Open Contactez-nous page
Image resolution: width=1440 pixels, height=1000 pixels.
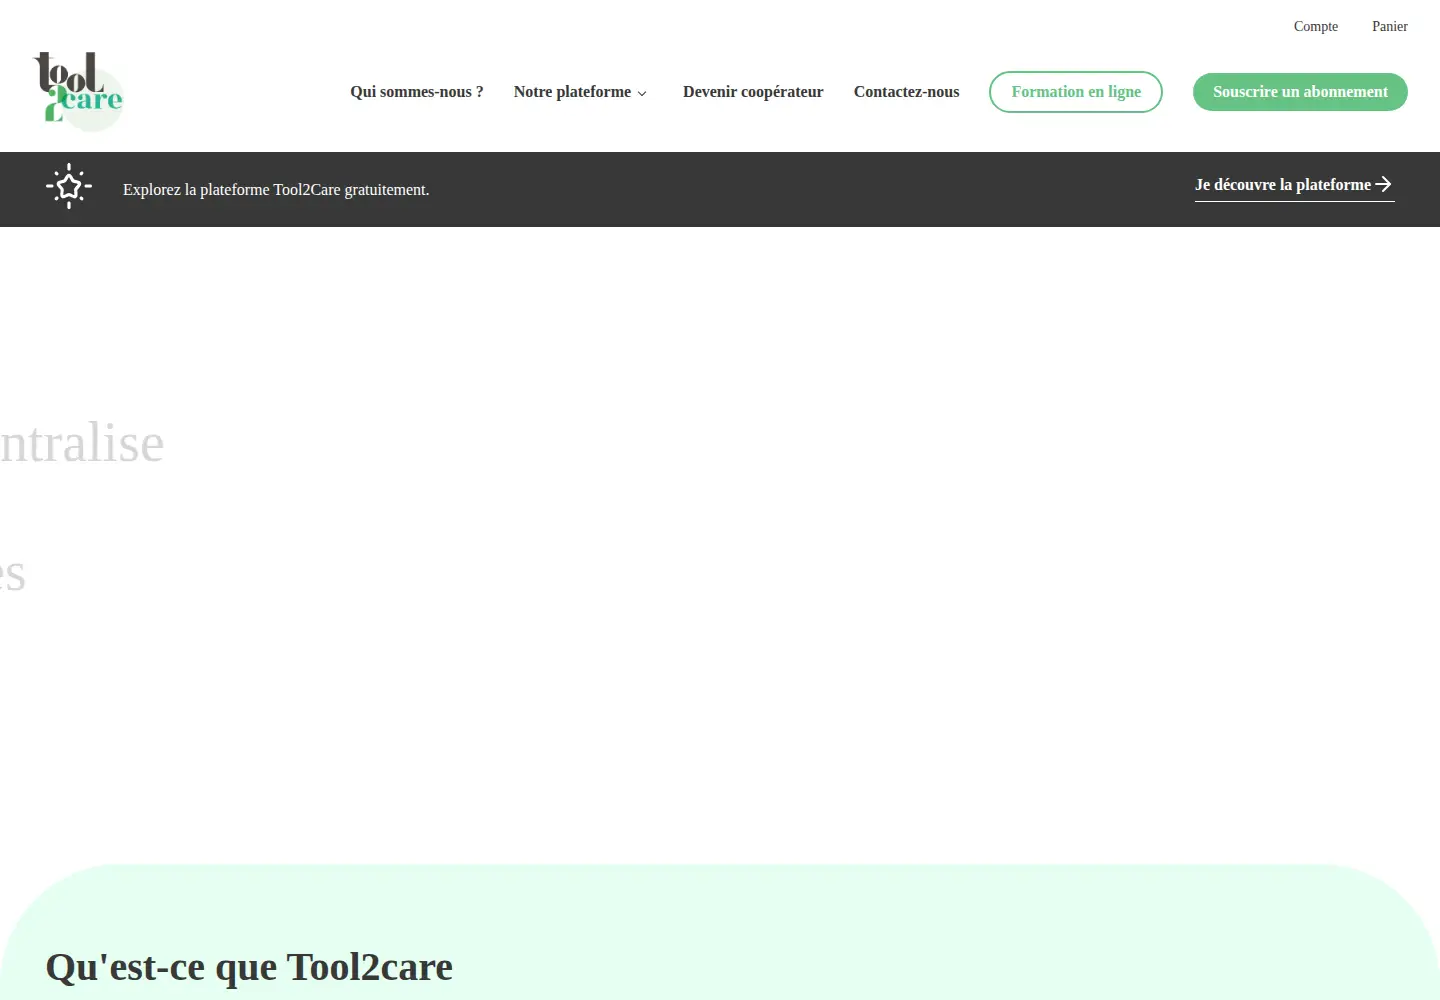click(906, 92)
